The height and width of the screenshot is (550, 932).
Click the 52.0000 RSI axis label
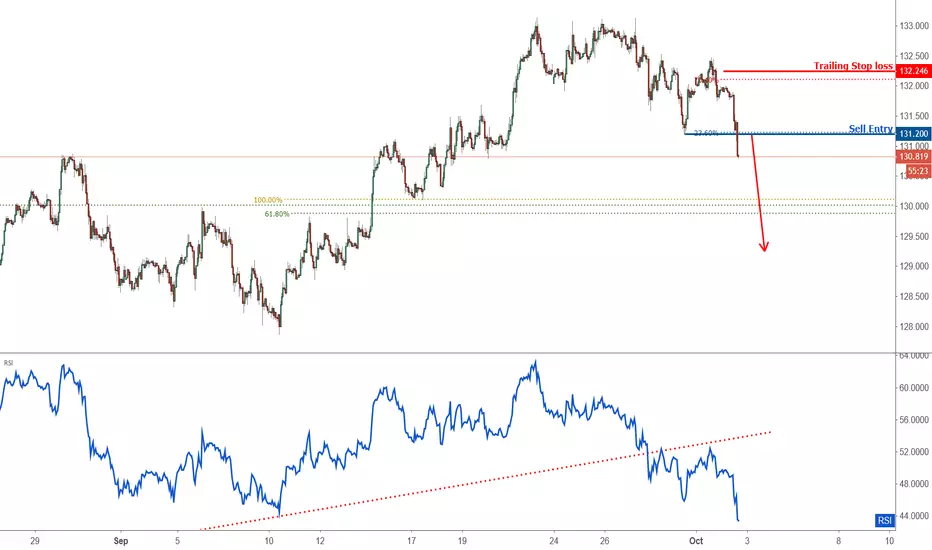coord(914,452)
